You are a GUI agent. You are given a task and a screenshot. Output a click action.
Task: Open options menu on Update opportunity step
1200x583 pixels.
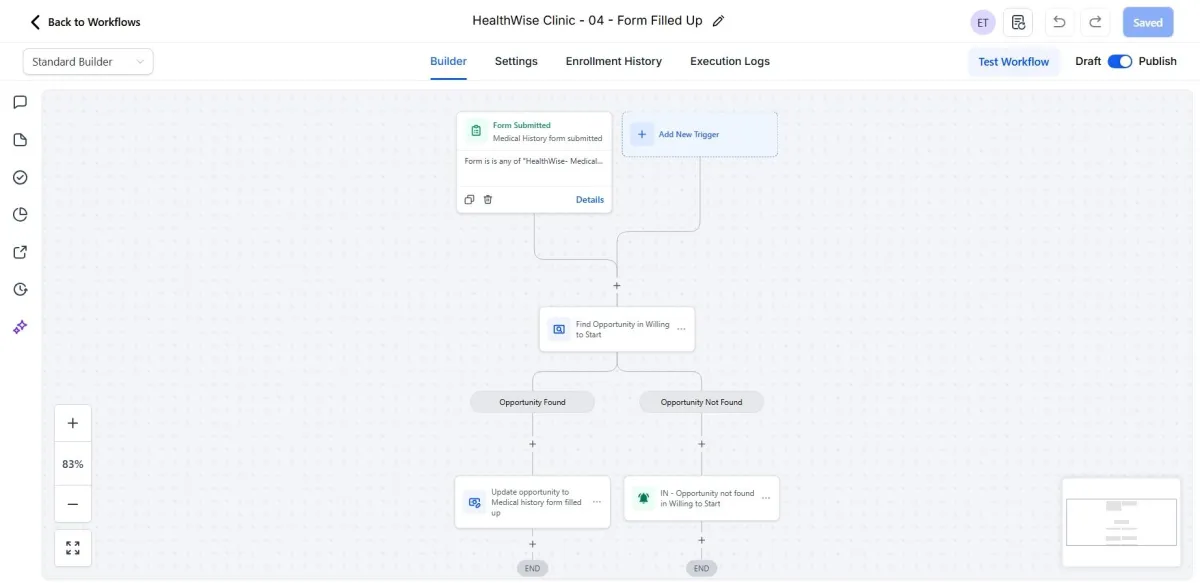(x=597, y=502)
